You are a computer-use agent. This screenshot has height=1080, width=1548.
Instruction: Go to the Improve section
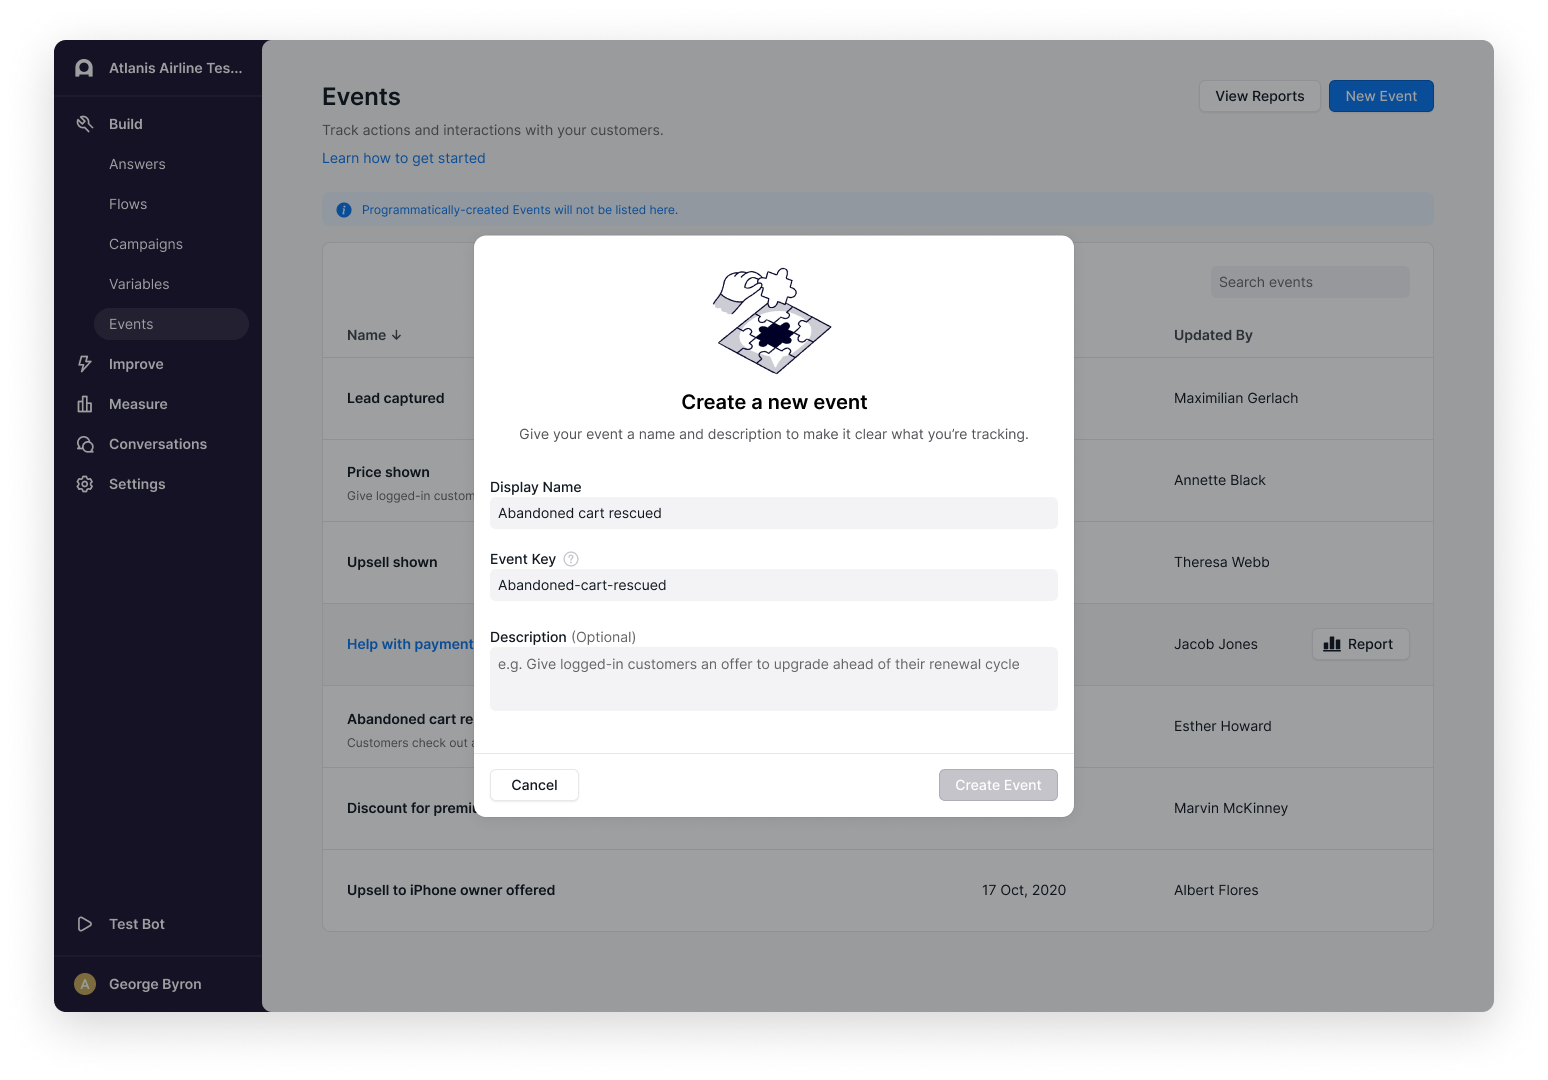point(136,364)
